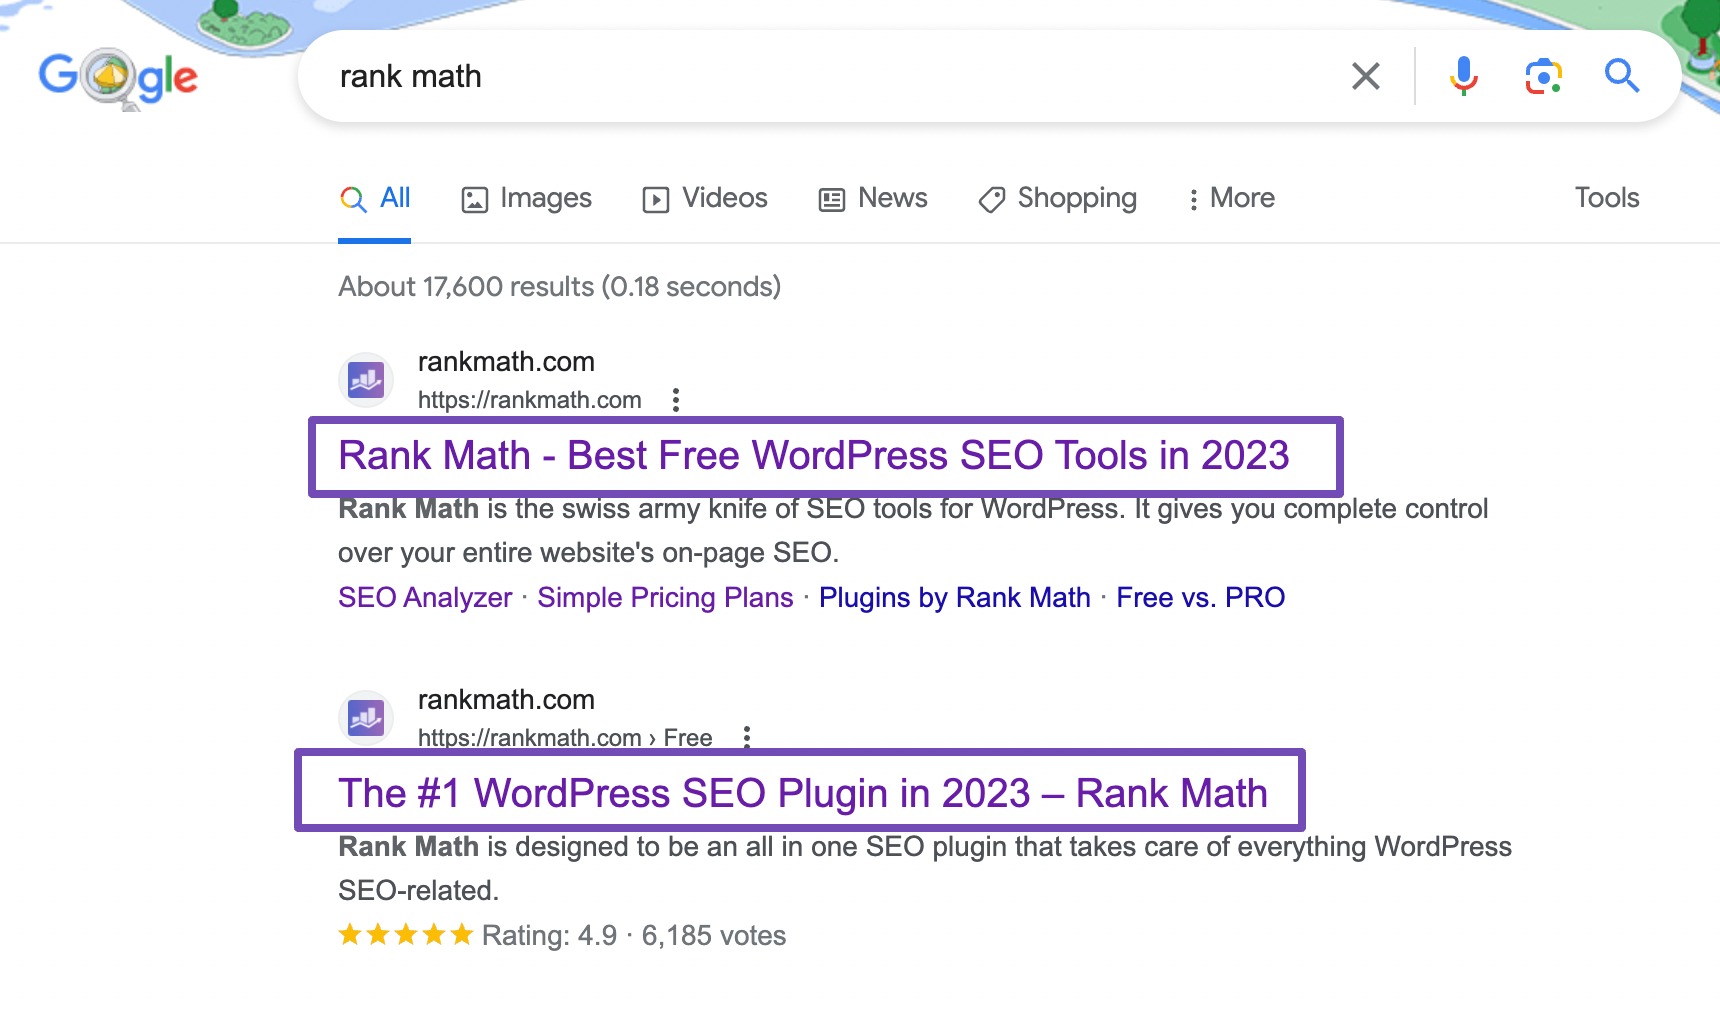Clear the search query with X
Screen dimensions: 1720x1016
[x=1366, y=76]
